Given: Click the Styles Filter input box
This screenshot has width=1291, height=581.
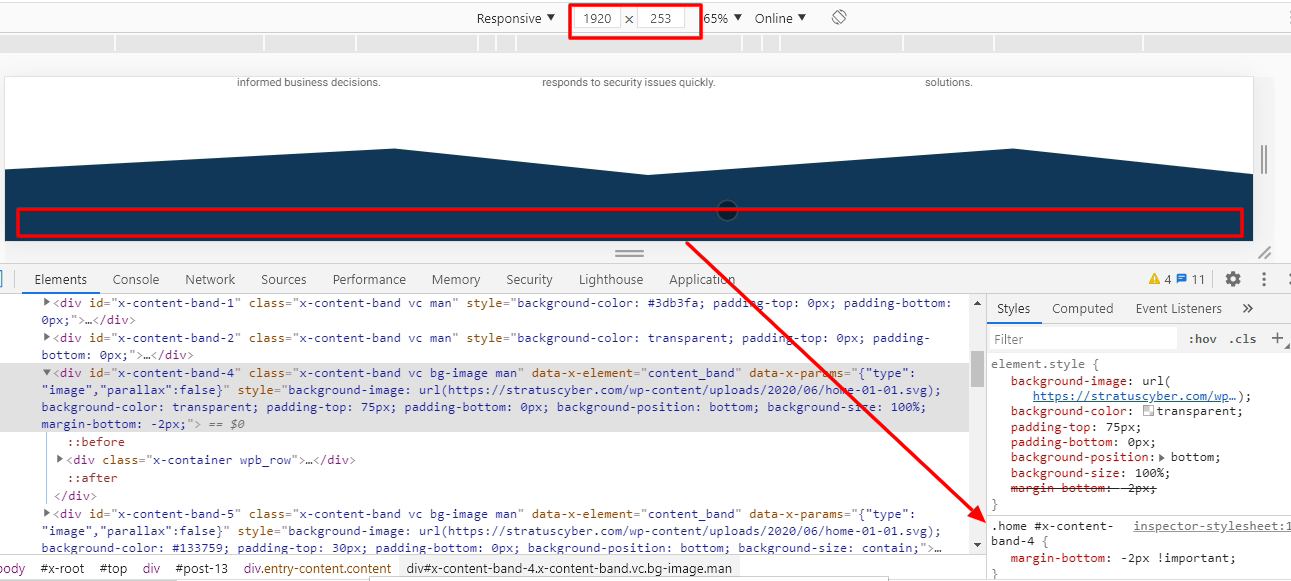Looking at the screenshot, I should (x=1084, y=339).
